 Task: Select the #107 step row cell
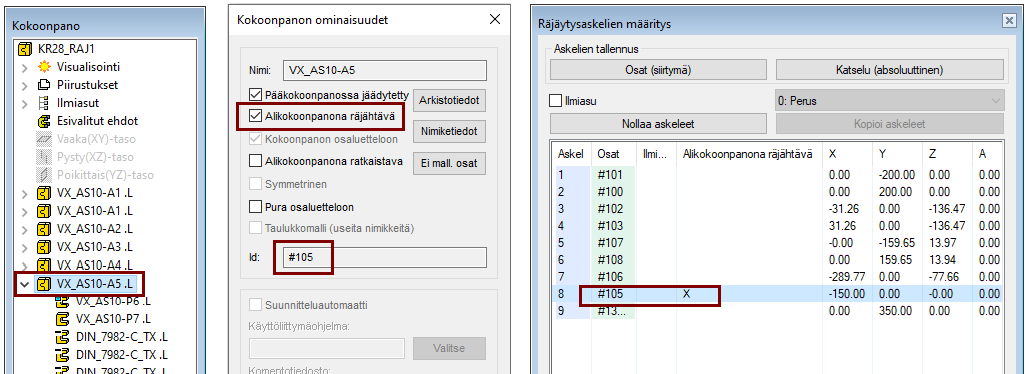coord(614,243)
